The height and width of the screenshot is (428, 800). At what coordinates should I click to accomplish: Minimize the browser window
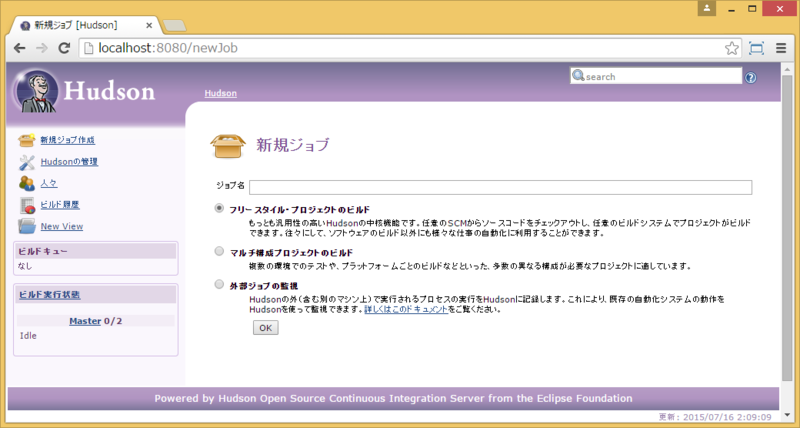coord(732,9)
